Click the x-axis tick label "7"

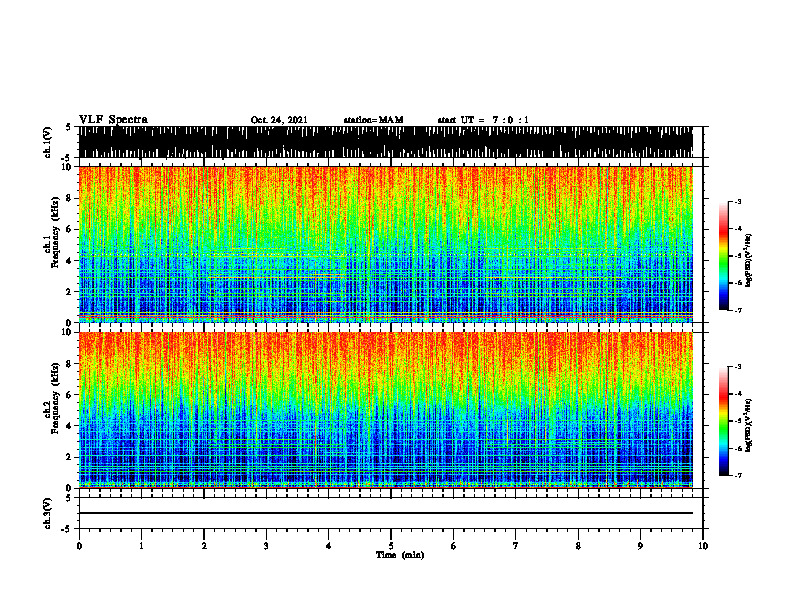click(516, 546)
